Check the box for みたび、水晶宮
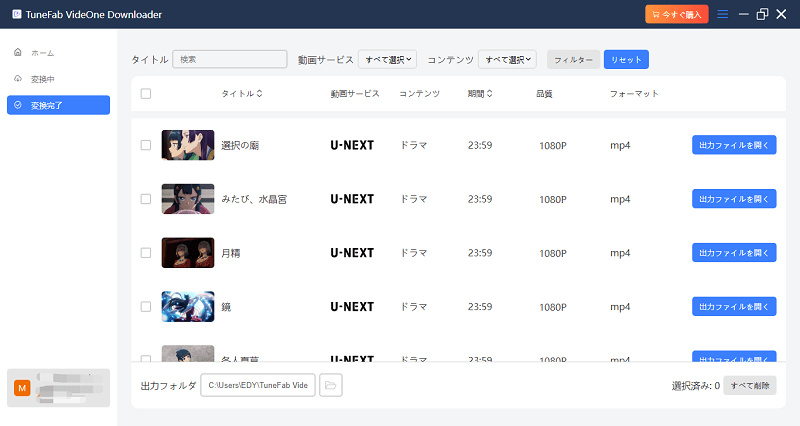Viewport: 800px width, 426px height. tap(146, 199)
